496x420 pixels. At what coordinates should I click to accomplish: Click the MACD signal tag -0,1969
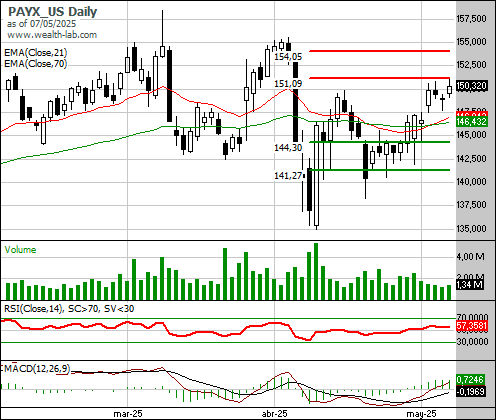pos(470,391)
